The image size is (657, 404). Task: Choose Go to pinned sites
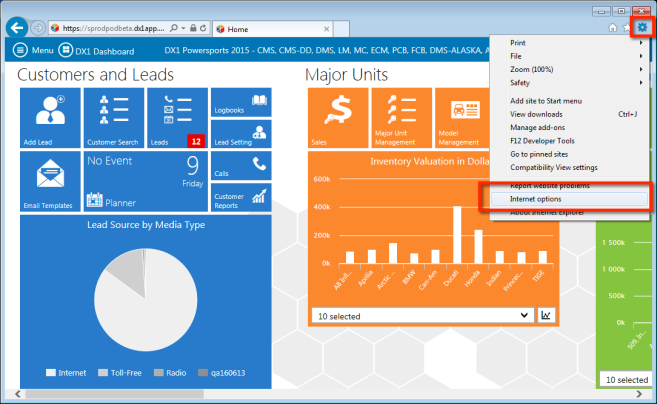pyautogui.click(x=570, y=154)
